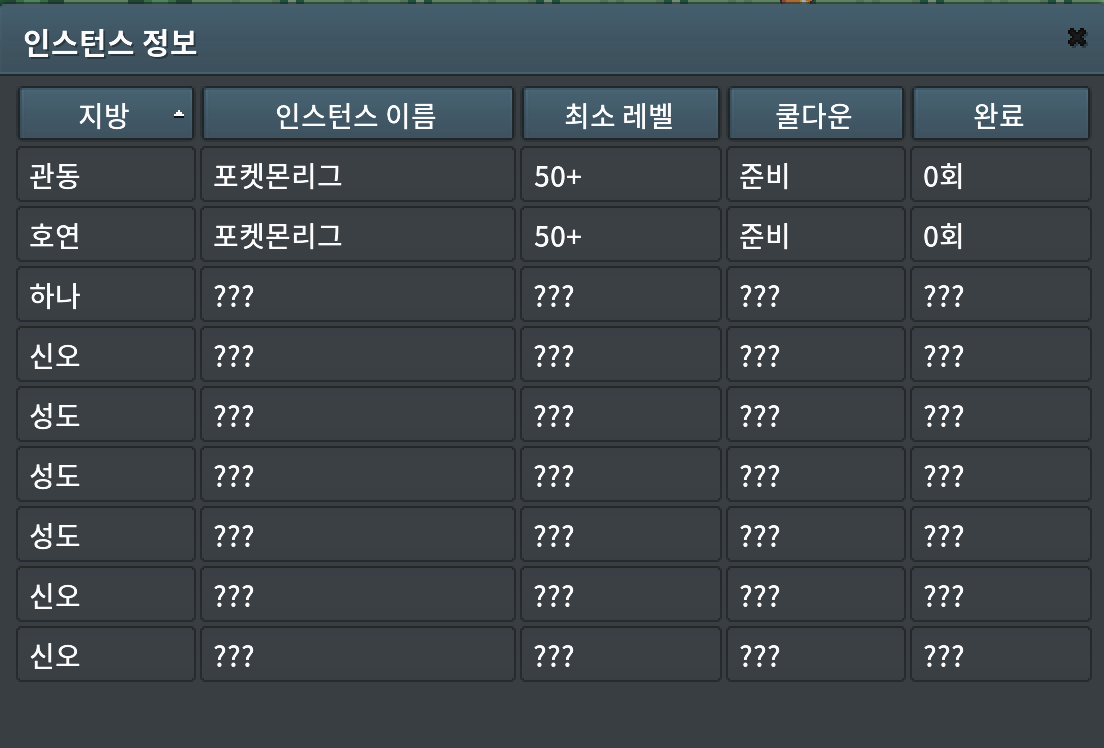1104x748 pixels.
Task: Click the 50+ level cell for 관동
Action: click(x=620, y=176)
